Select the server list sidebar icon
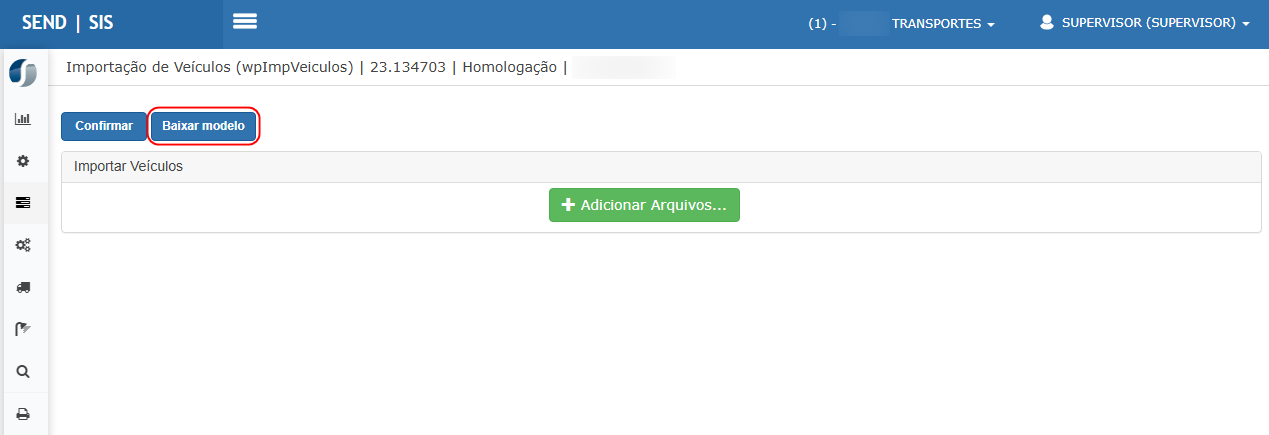1269x435 pixels. pyautogui.click(x=23, y=203)
